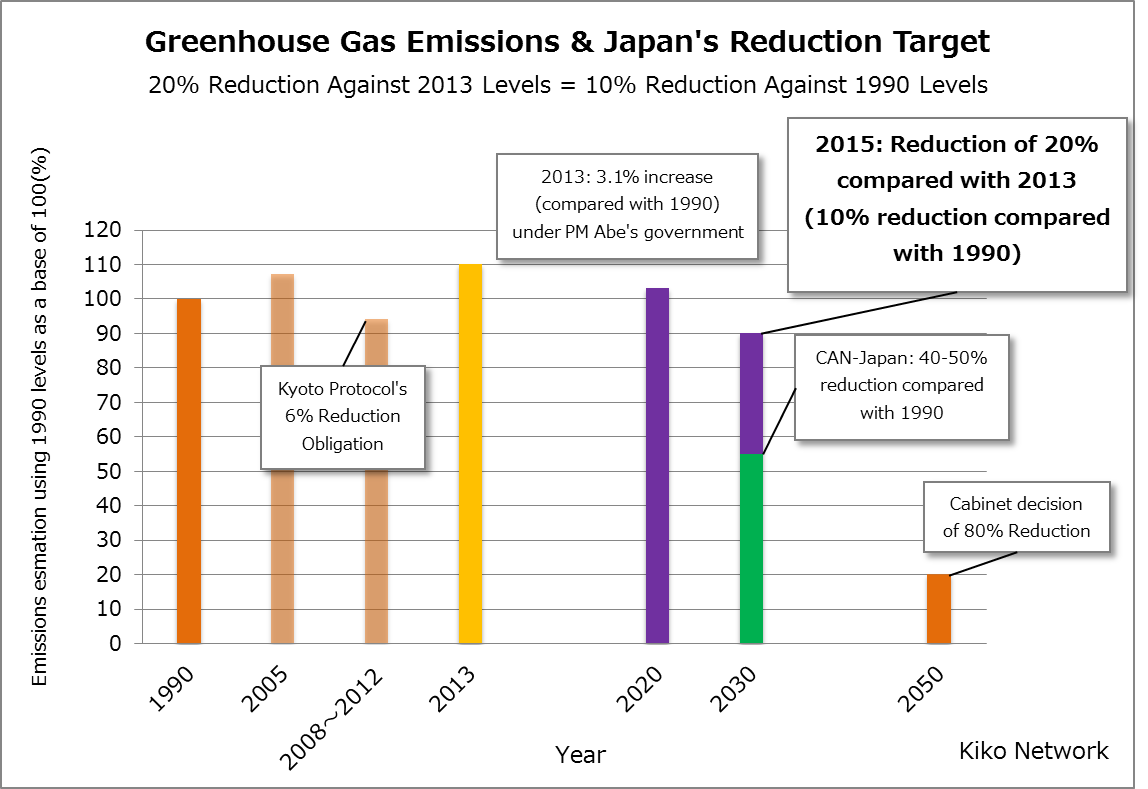Viewport: 1148px width, 789px height.
Task: Click the 'Kyoto Protocol's 6% Reduction Obligation' callout
Action: (343, 417)
